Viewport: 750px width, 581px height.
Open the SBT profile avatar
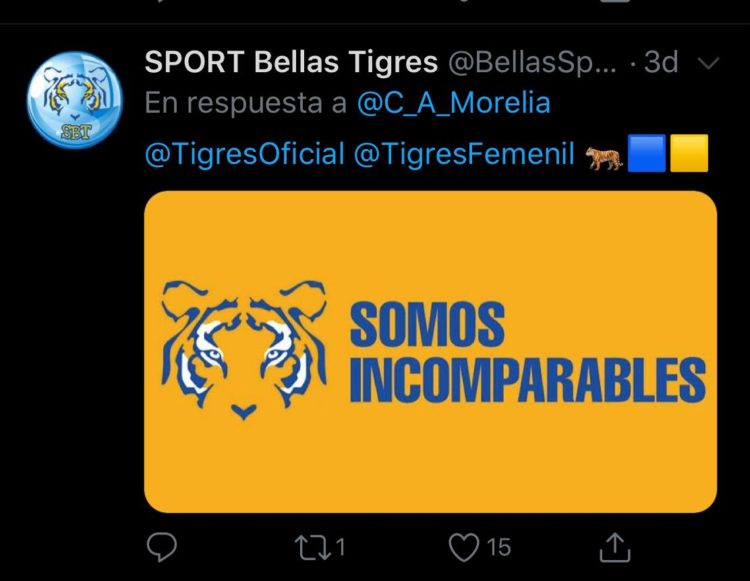pos(75,99)
